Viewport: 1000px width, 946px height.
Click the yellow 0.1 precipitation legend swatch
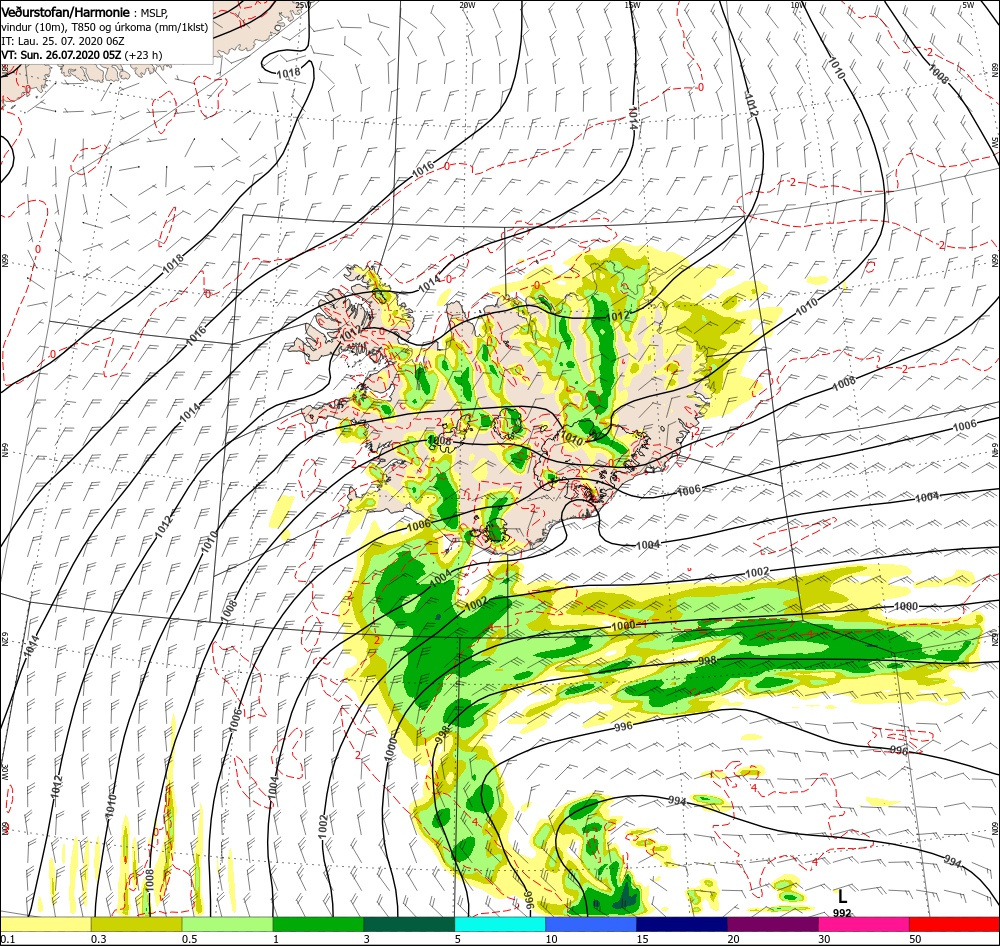(45, 925)
